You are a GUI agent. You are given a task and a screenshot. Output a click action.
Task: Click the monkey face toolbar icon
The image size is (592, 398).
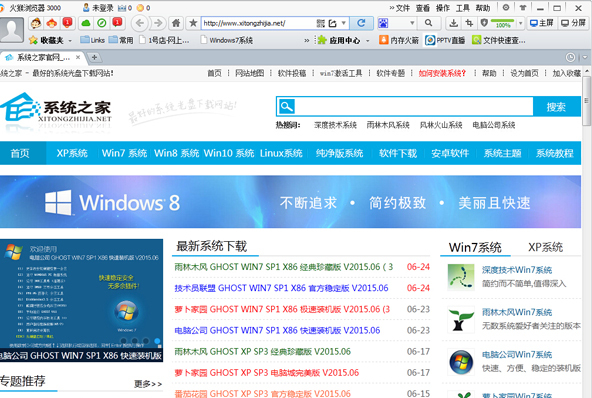[x=36, y=23]
